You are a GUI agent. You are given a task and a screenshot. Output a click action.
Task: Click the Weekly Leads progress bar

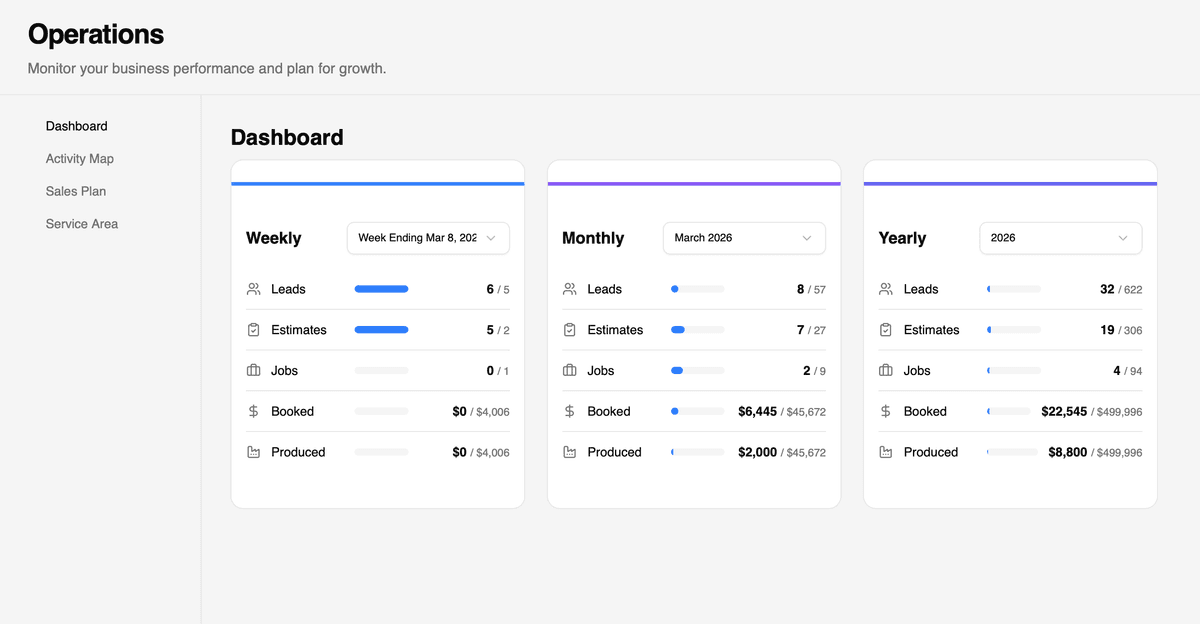point(381,289)
